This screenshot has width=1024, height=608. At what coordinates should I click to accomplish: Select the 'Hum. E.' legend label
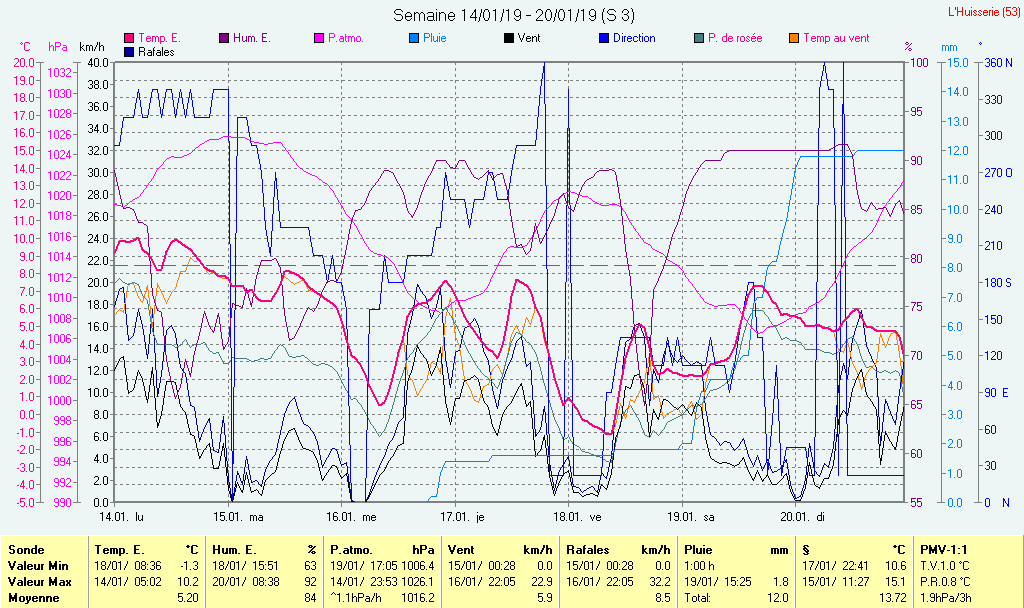(252, 39)
